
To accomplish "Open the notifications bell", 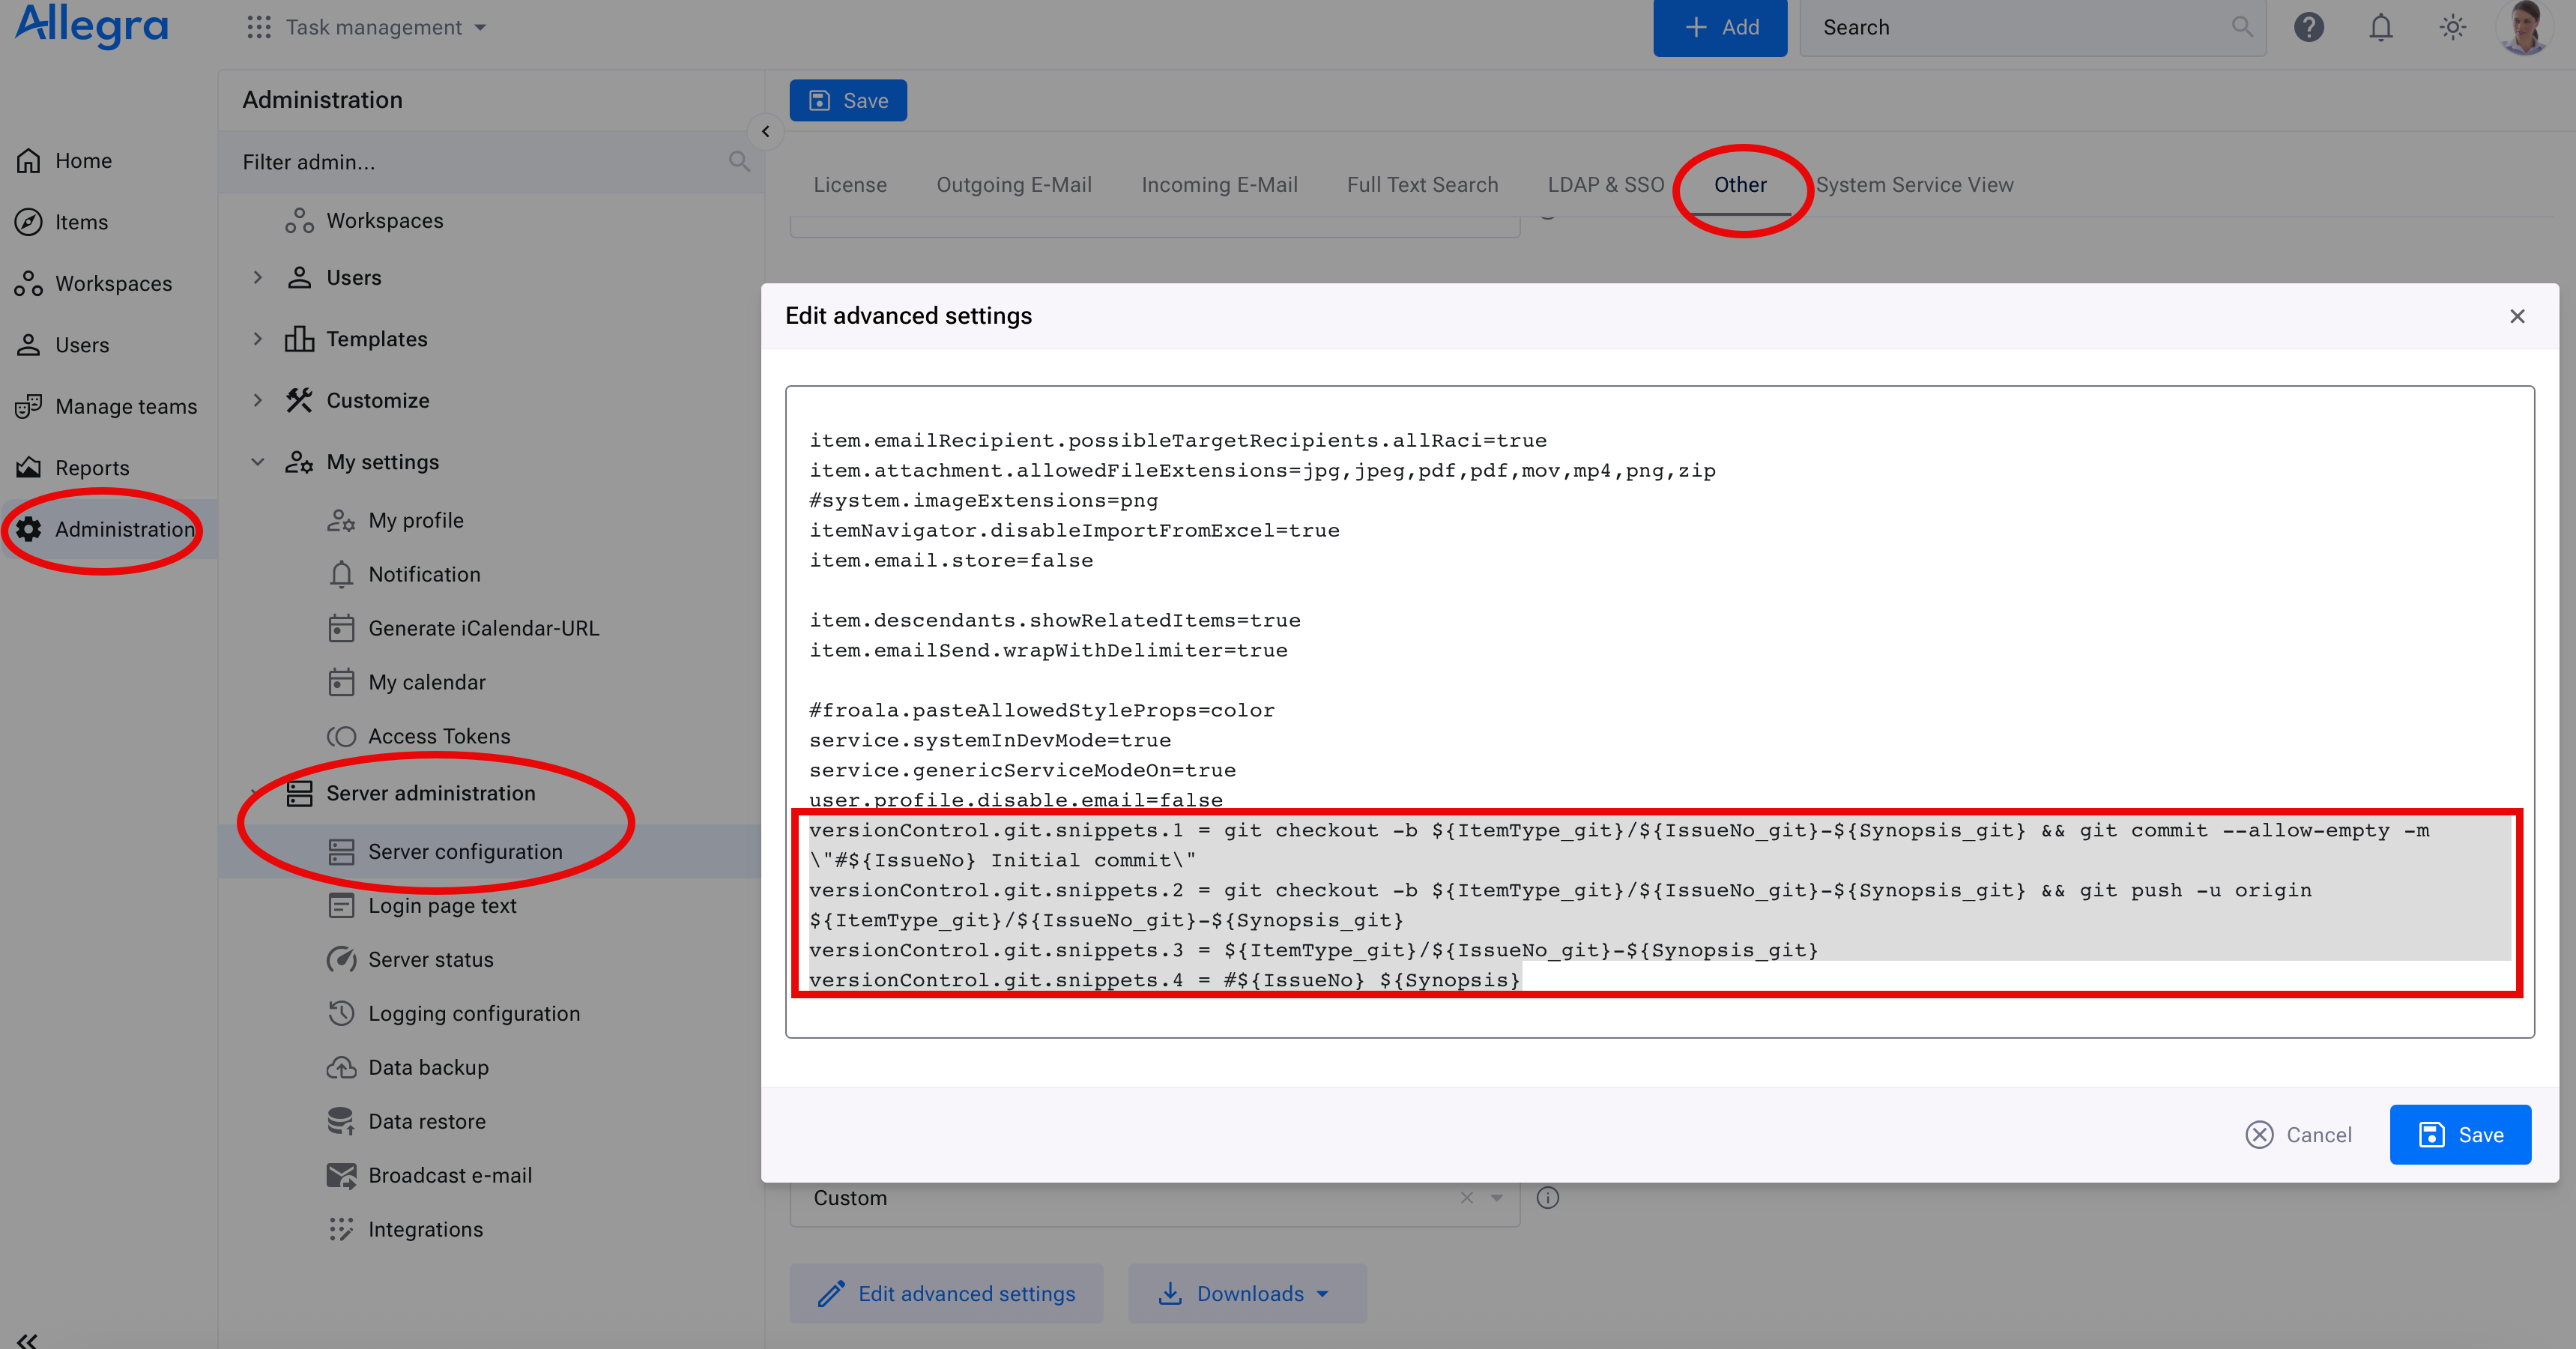I will pos(2381,27).
